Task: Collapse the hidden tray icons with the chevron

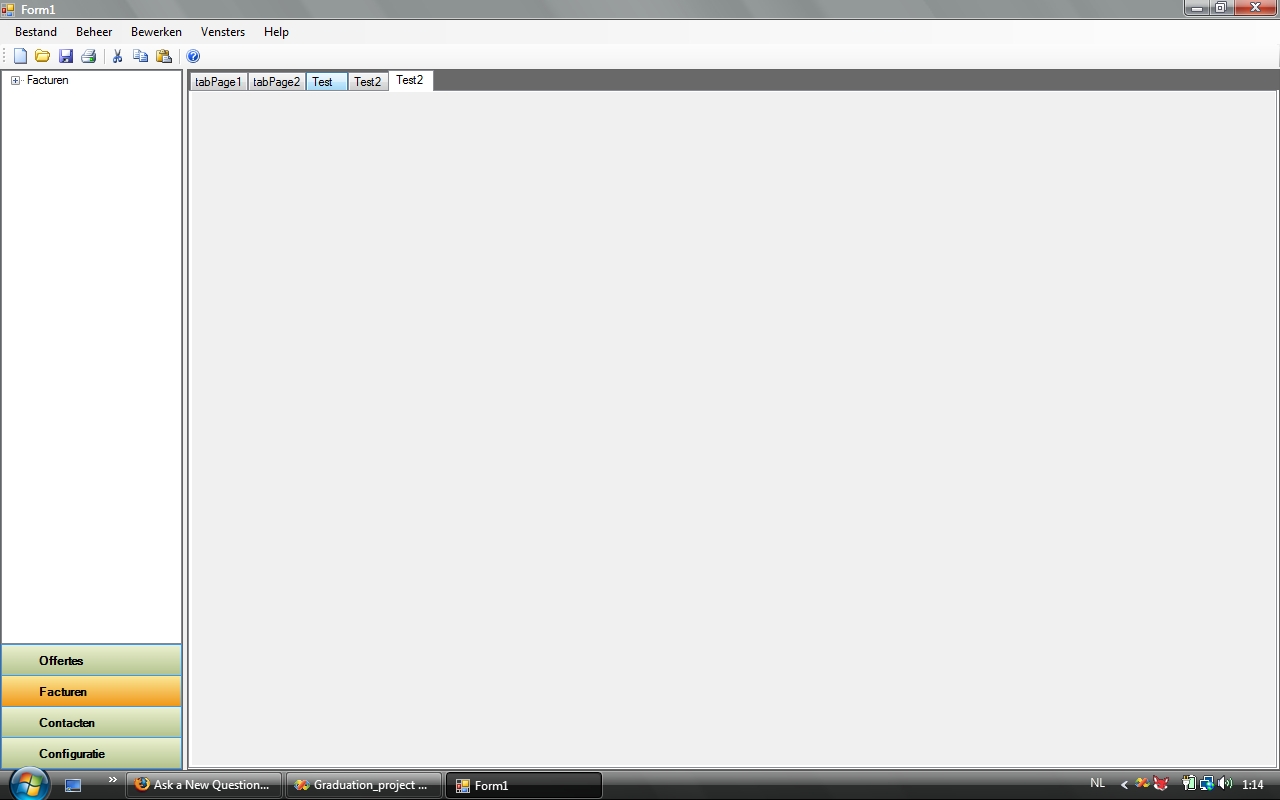Action: click(x=1123, y=784)
